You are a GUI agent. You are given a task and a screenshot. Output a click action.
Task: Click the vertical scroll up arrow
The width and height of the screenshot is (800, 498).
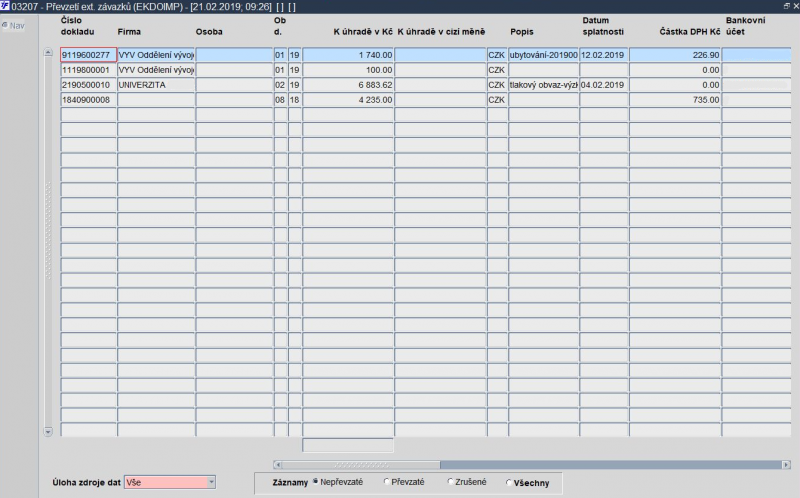click(48, 53)
